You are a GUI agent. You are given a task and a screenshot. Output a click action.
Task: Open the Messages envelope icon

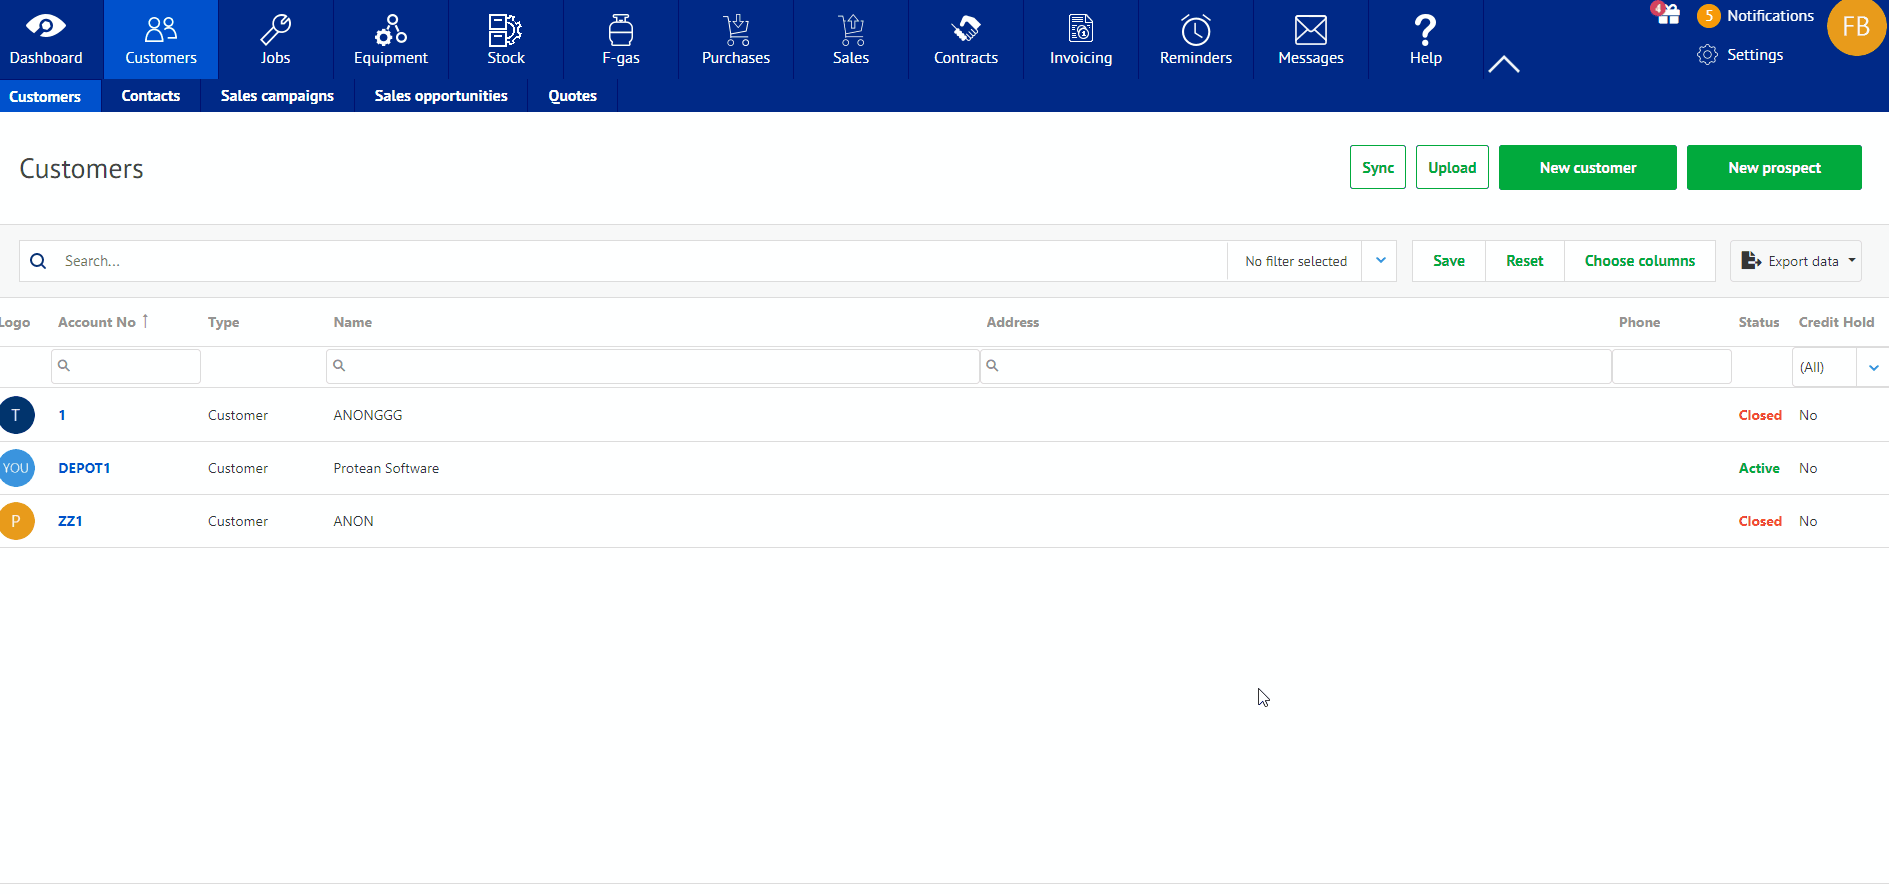click(1311, 30)
